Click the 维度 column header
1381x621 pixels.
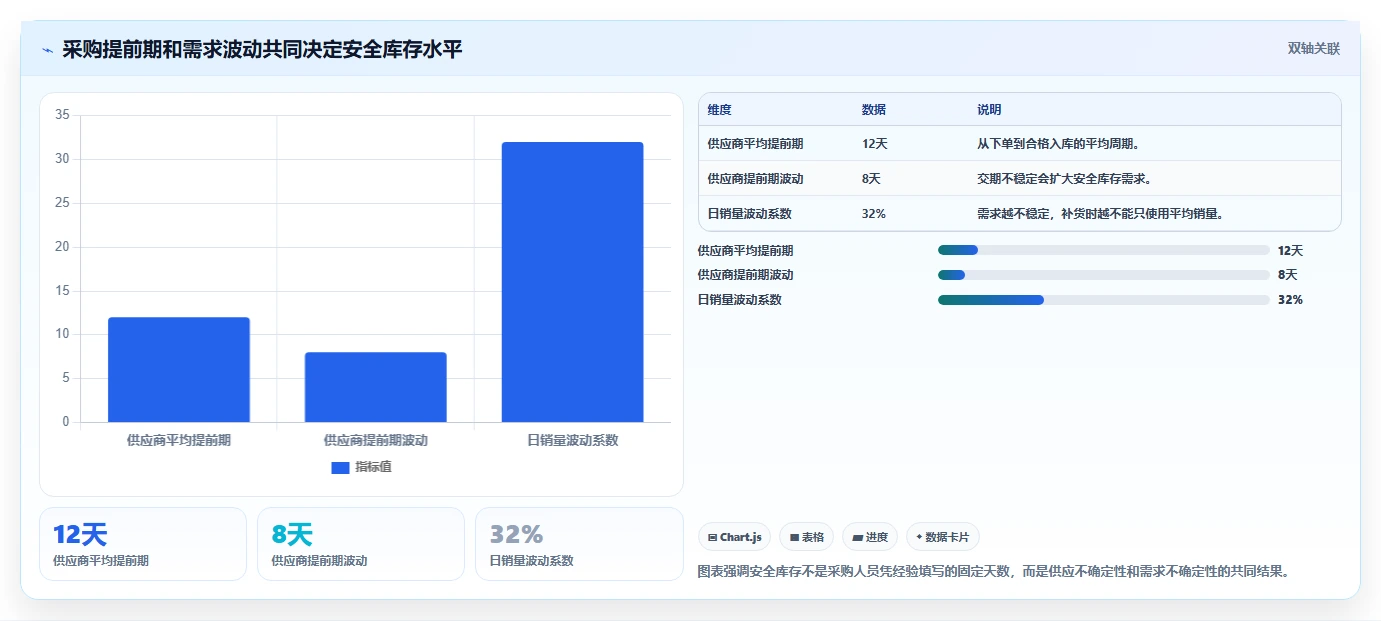coord(719,110)
